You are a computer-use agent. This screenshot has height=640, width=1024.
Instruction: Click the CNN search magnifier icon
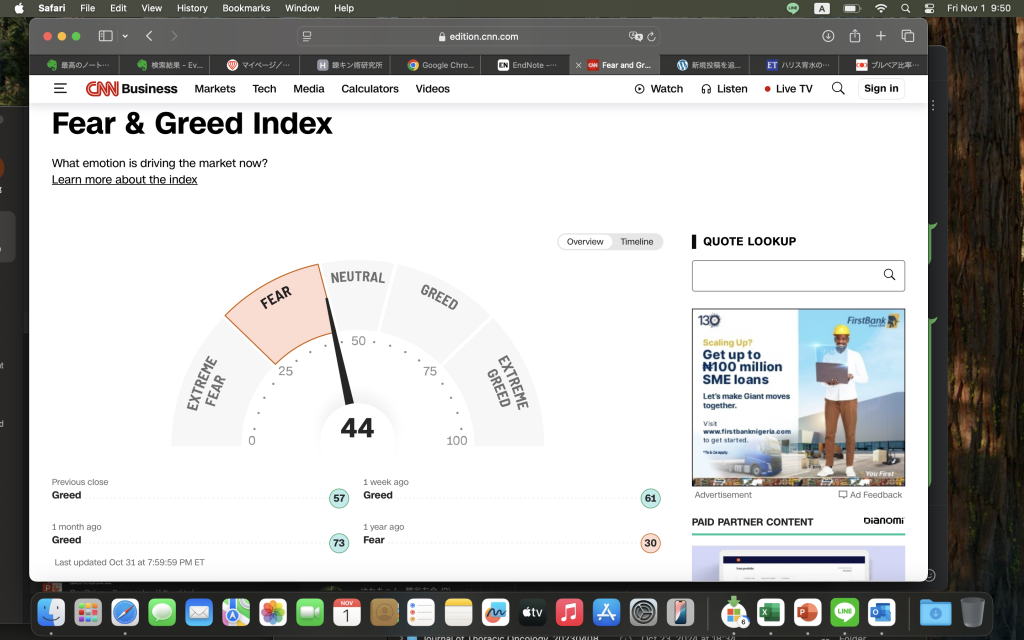pyautogui.click(x=838, y=88)
